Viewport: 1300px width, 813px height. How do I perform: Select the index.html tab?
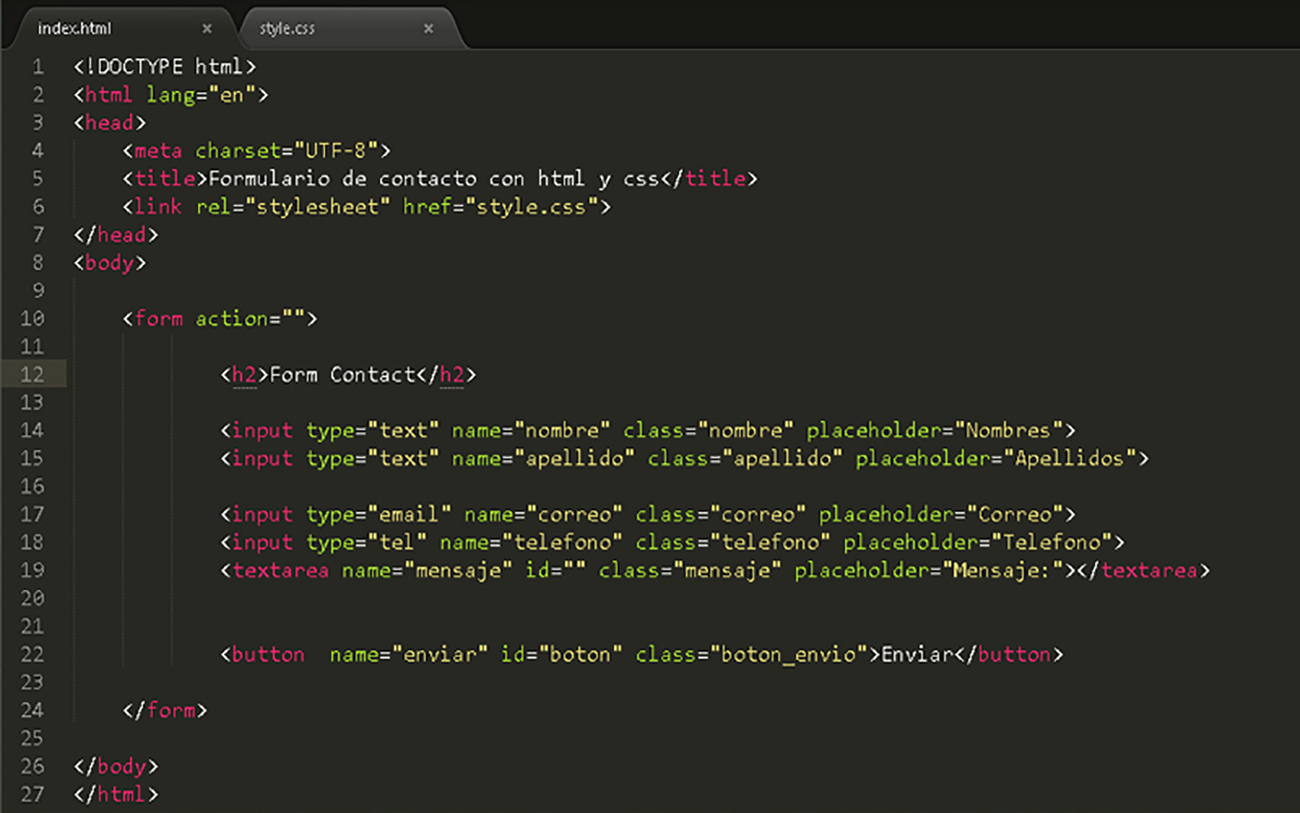coord(75,29)
